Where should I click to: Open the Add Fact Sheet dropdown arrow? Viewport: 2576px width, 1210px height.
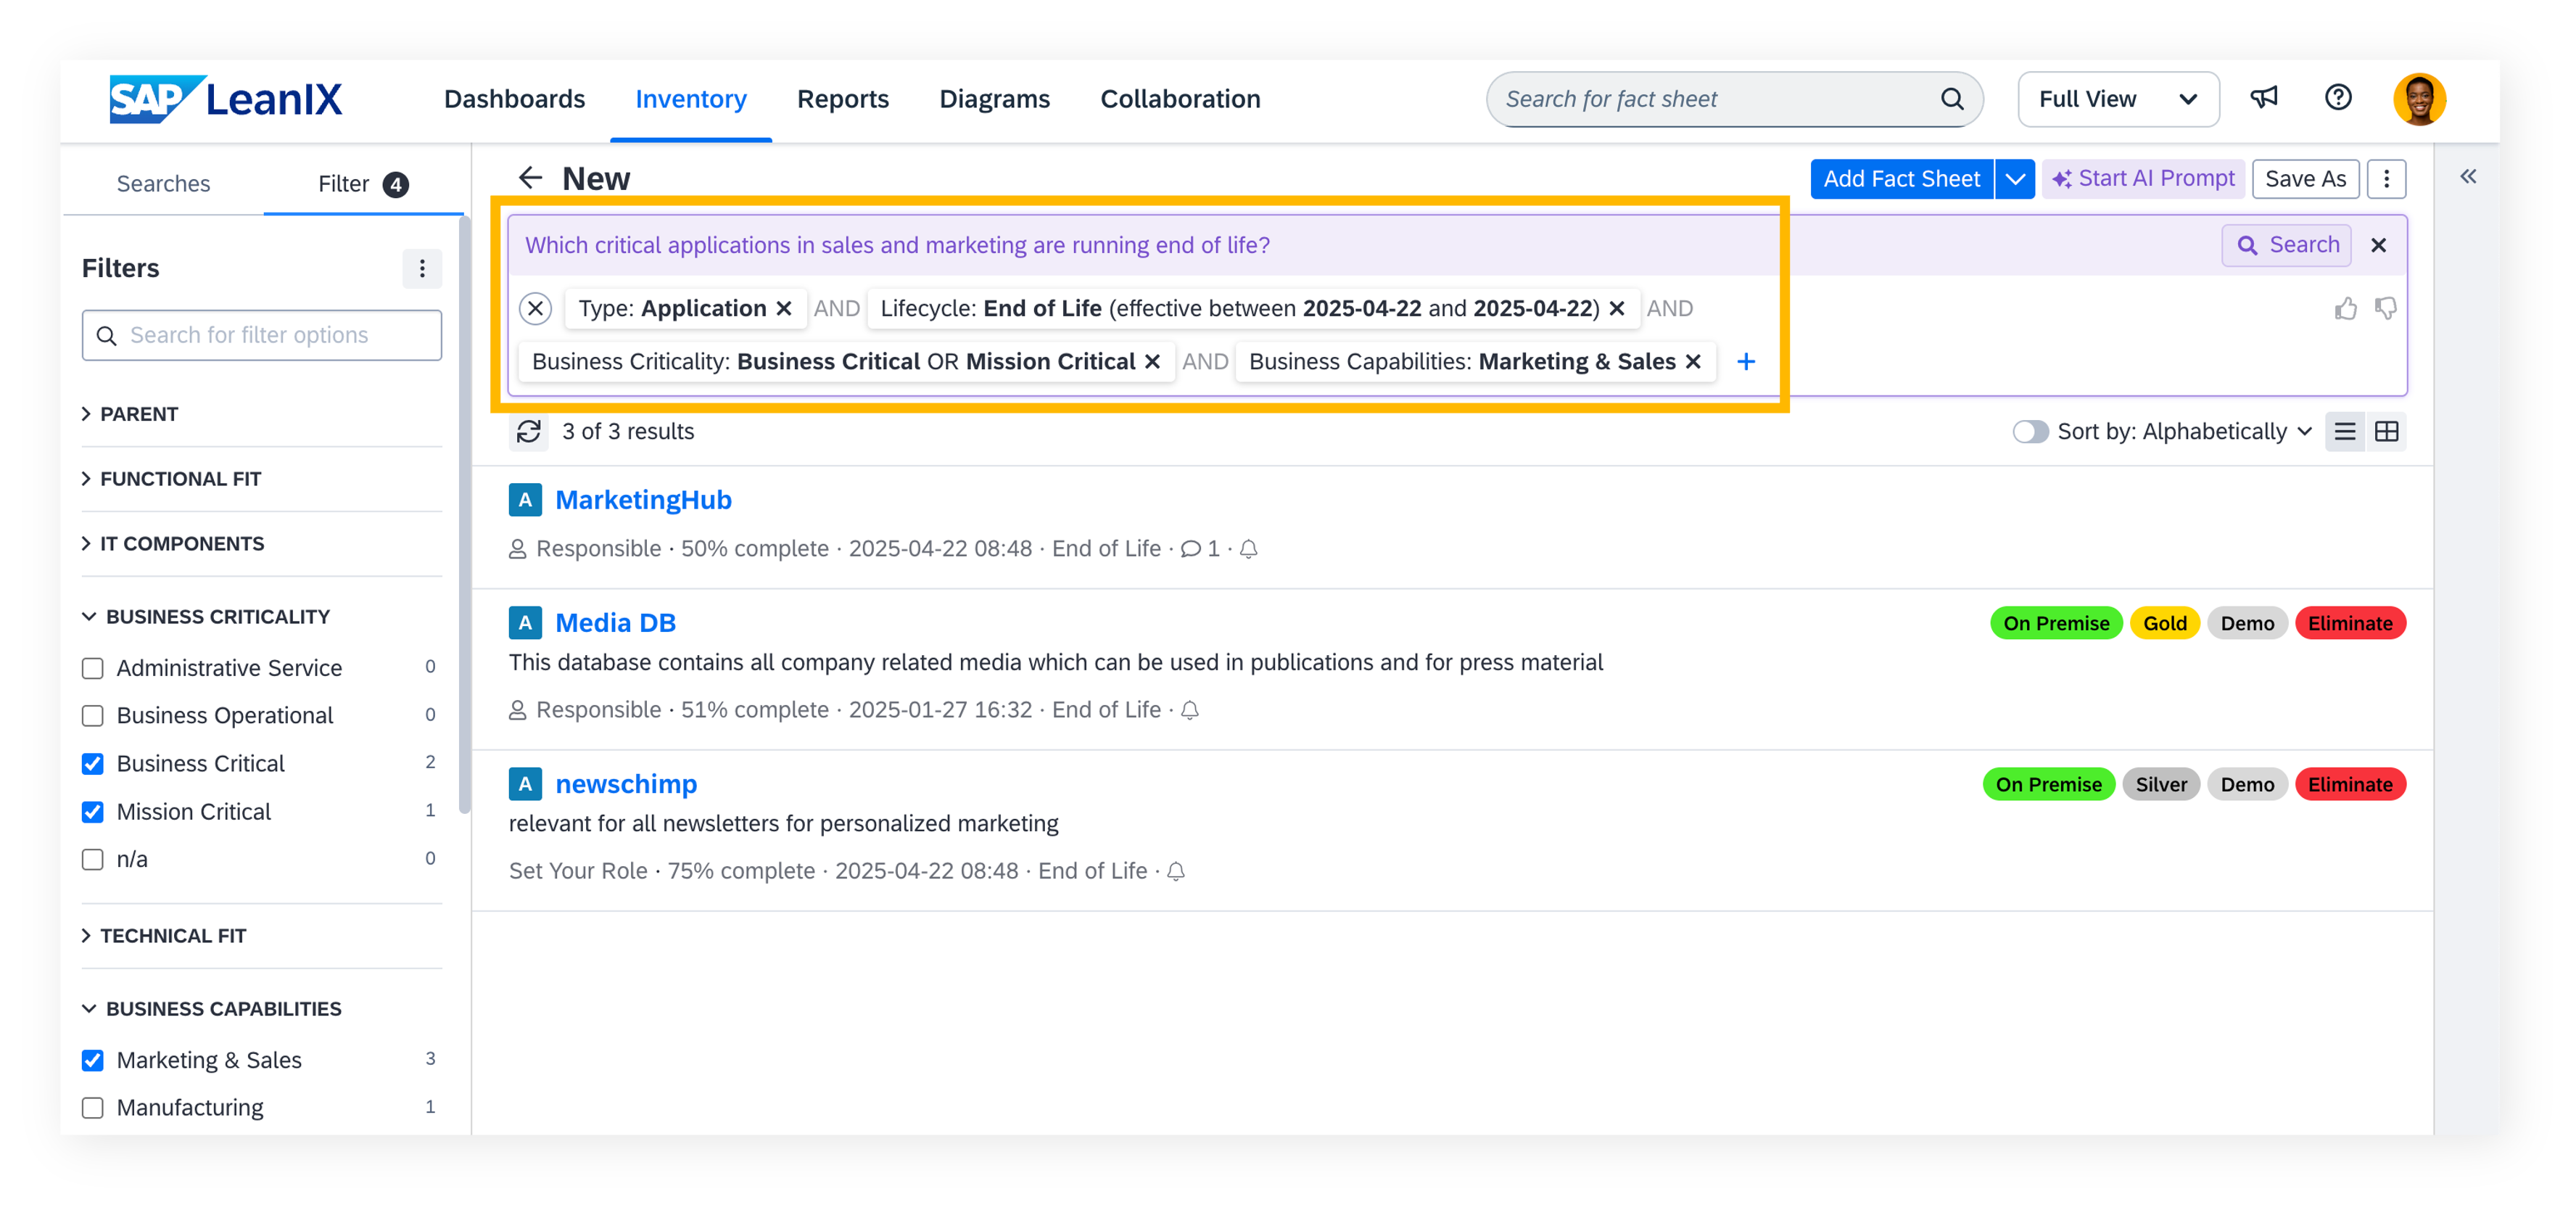pyautogui.click(x=2015, y=179)
